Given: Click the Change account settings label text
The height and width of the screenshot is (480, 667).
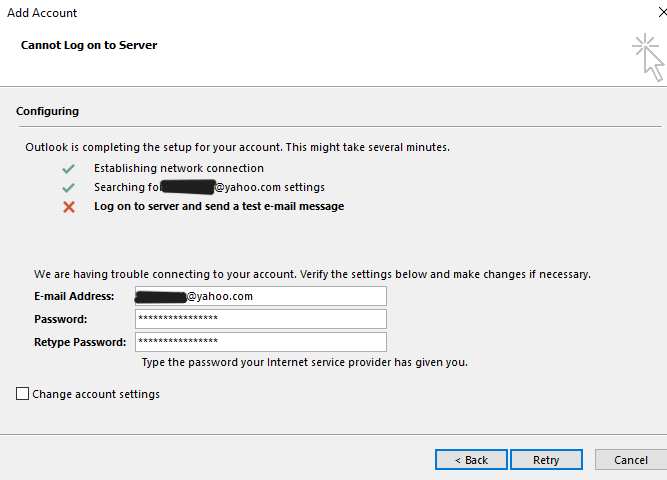Looking at the screenshot, I should [x=96, y=394].
